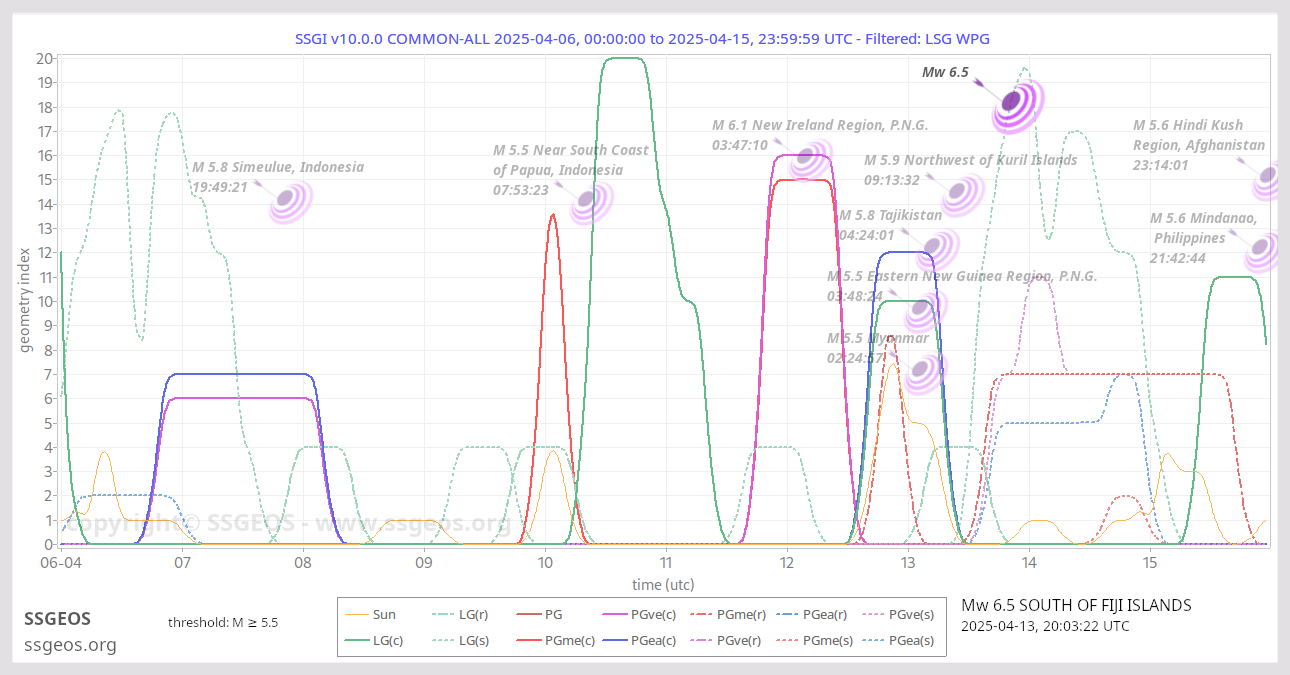
Task: Click the 'threshold: M ≥ 5.5' text
Action: click(x=223, y=622)
